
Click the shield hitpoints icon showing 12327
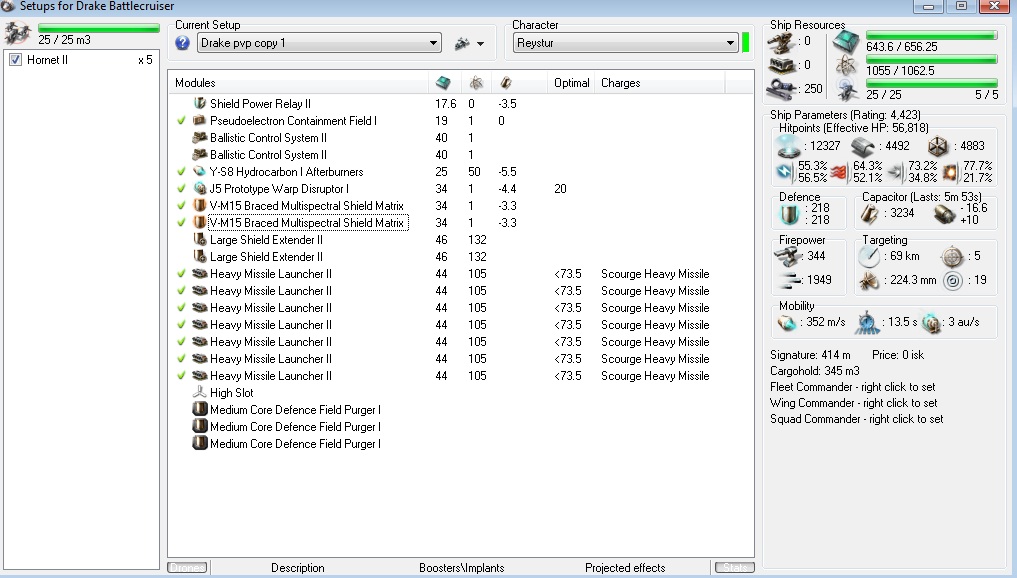pos(789,147)
